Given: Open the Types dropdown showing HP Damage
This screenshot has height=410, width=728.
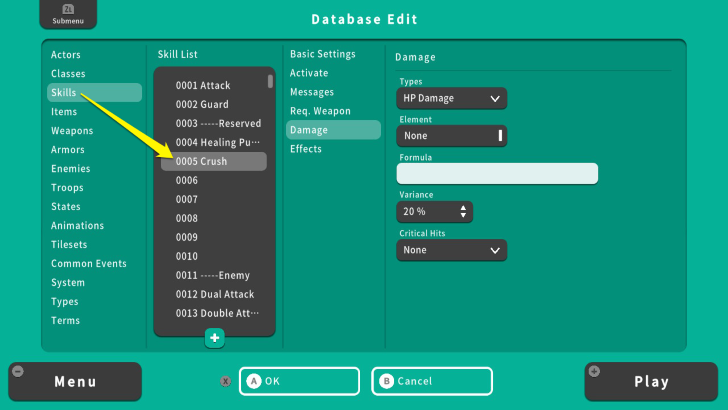Looking at the screenshot, I should coord(452,98).
